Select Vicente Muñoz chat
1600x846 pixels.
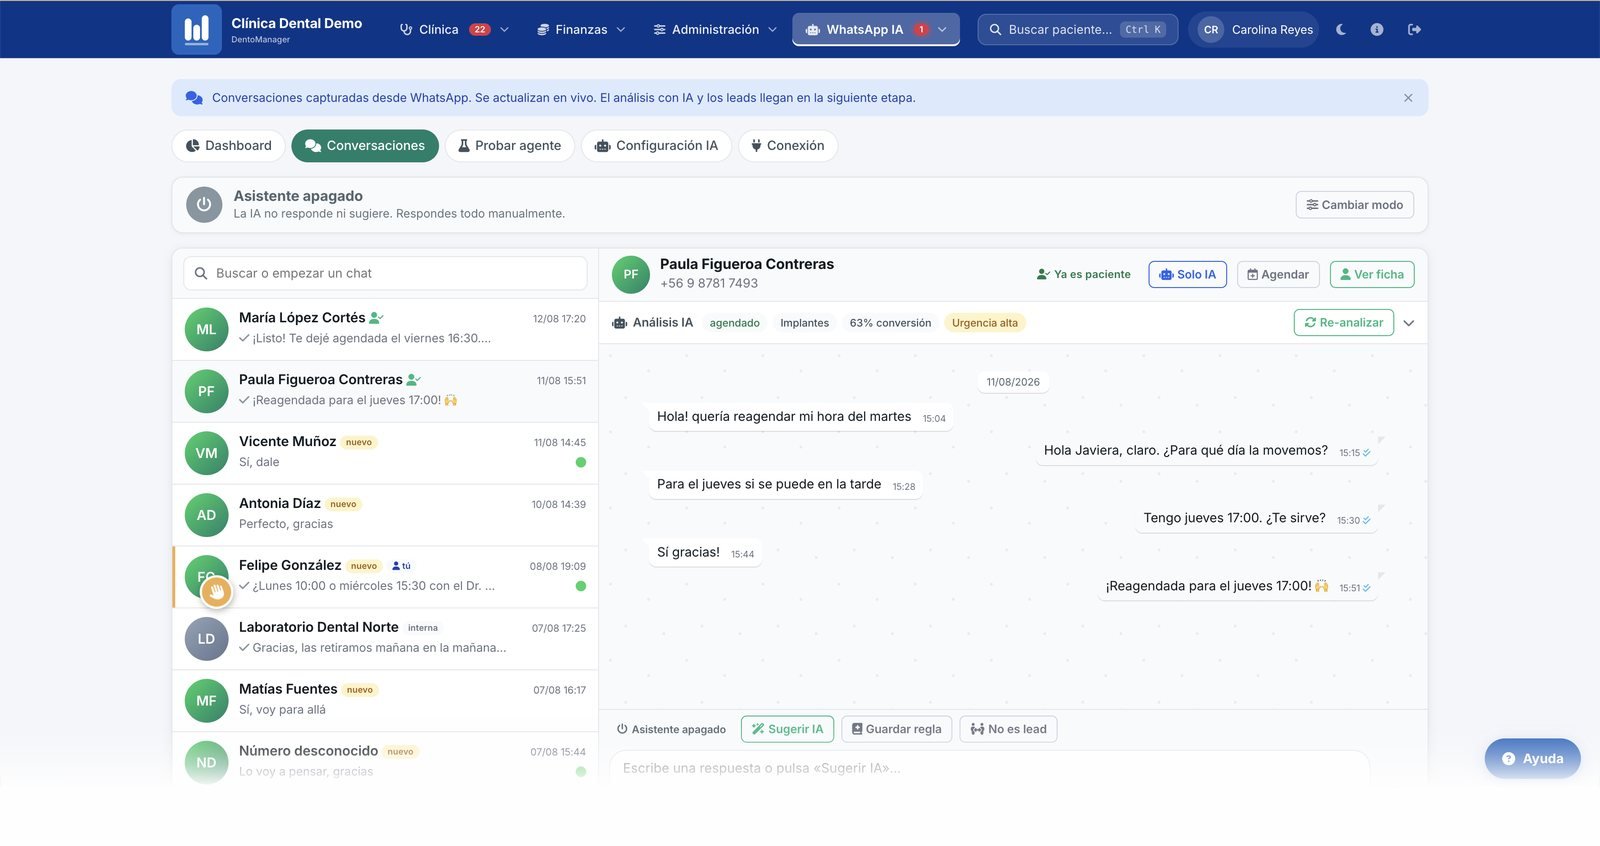385,453
